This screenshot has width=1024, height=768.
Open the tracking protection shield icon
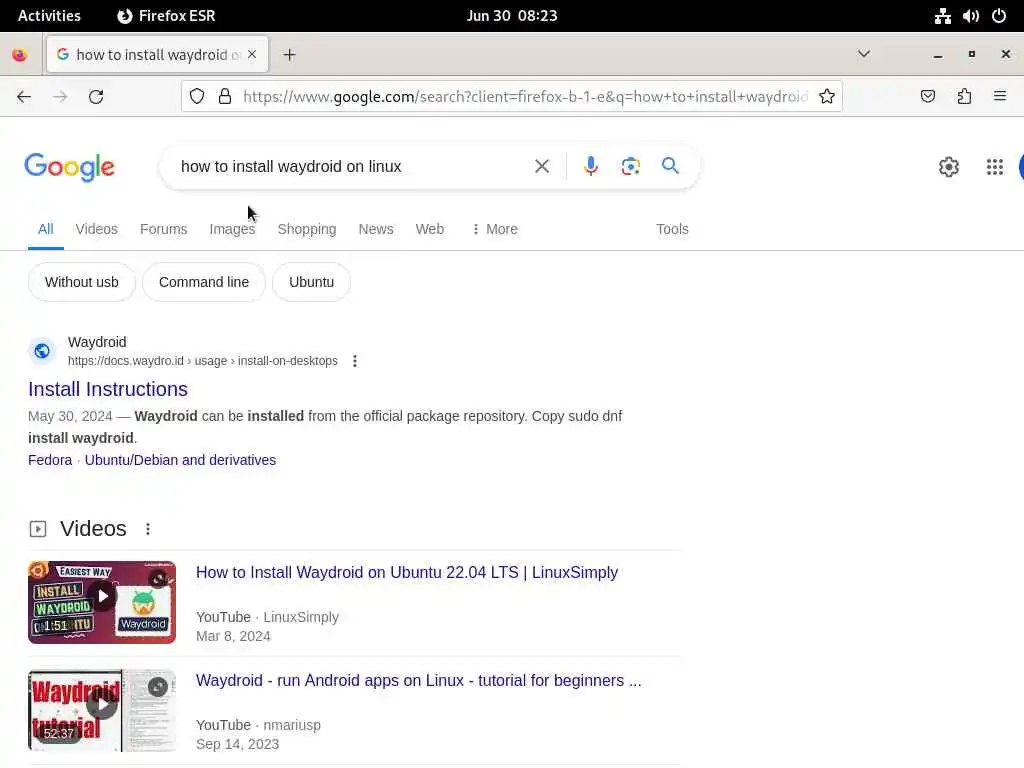(x=197, y=97)
